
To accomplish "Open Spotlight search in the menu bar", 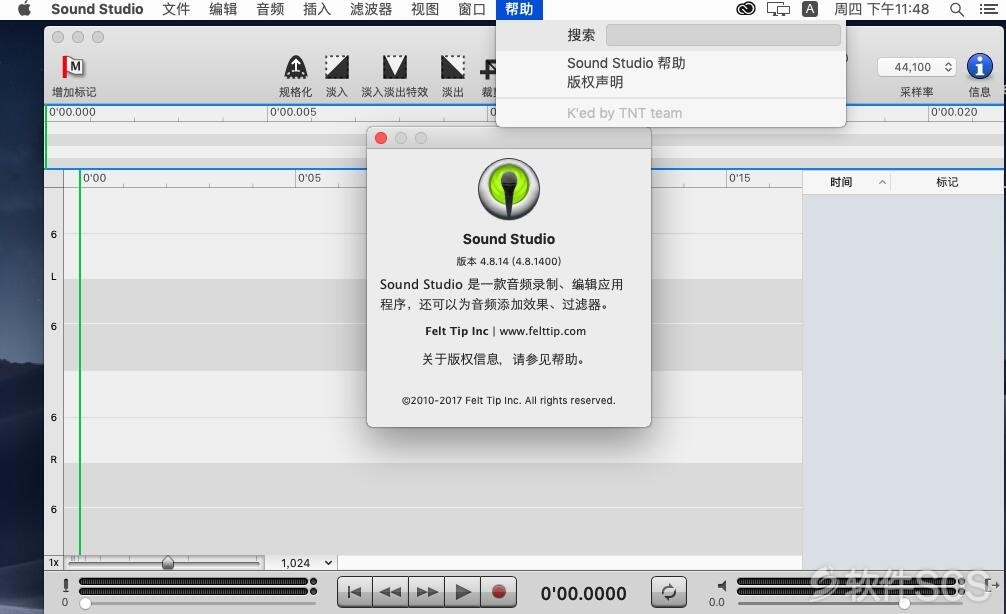I will (957, 9).
